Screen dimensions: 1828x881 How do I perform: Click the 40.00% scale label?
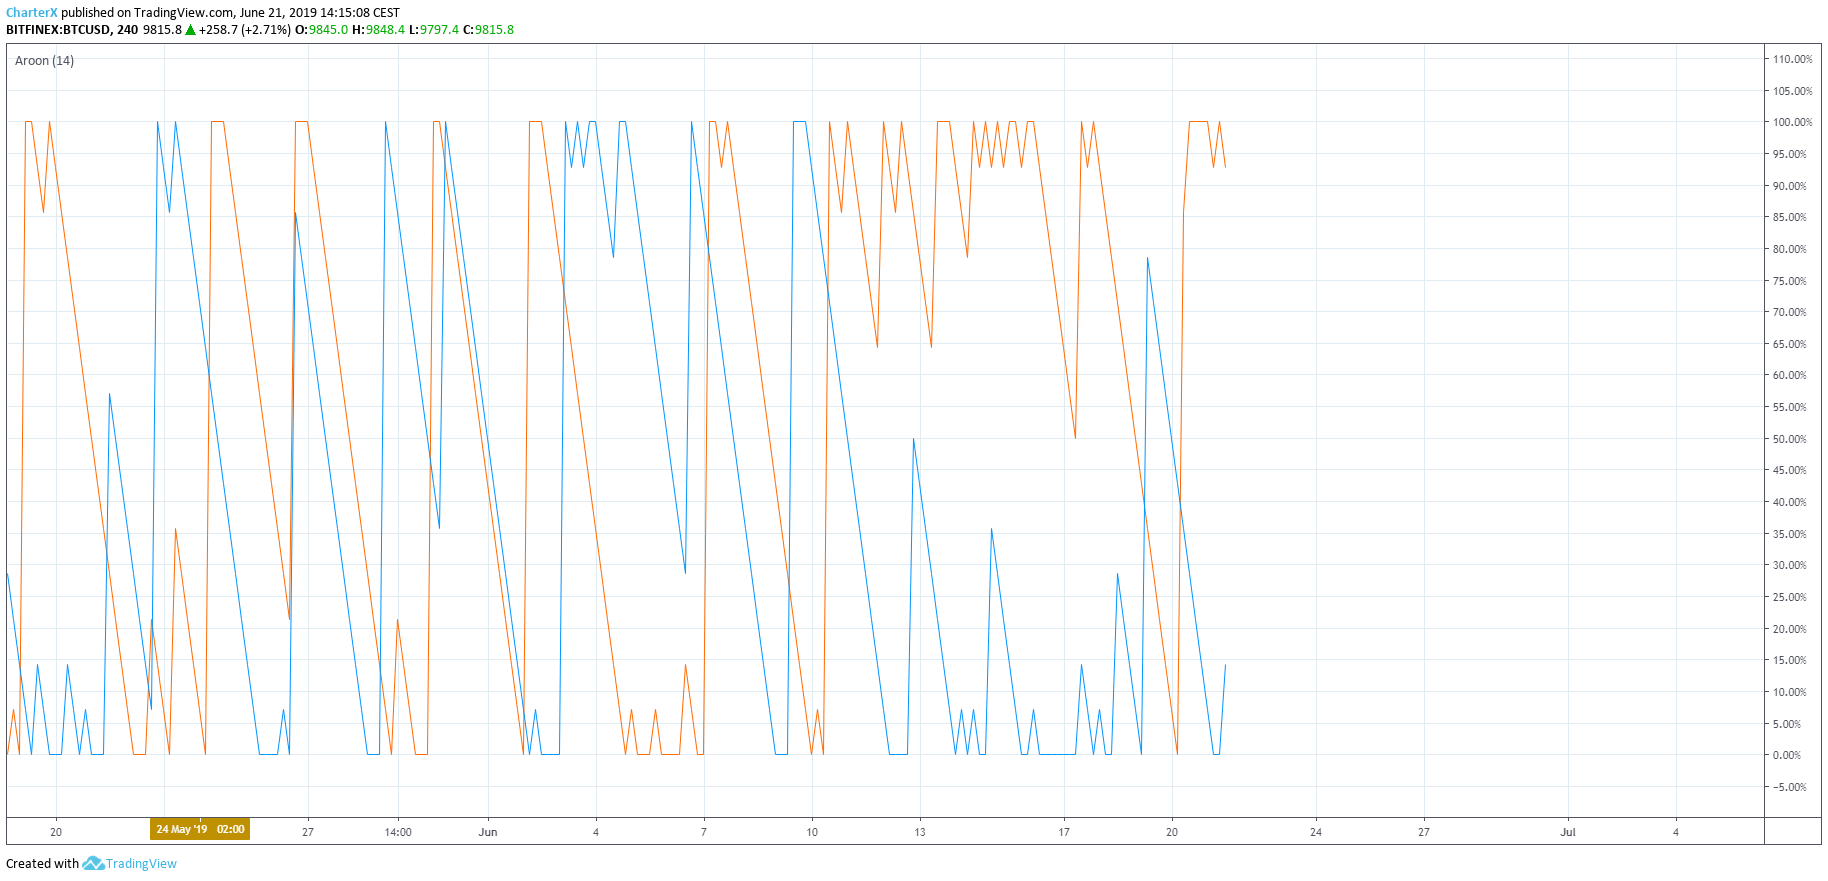pyautogui.click(x=1789, y=502)
